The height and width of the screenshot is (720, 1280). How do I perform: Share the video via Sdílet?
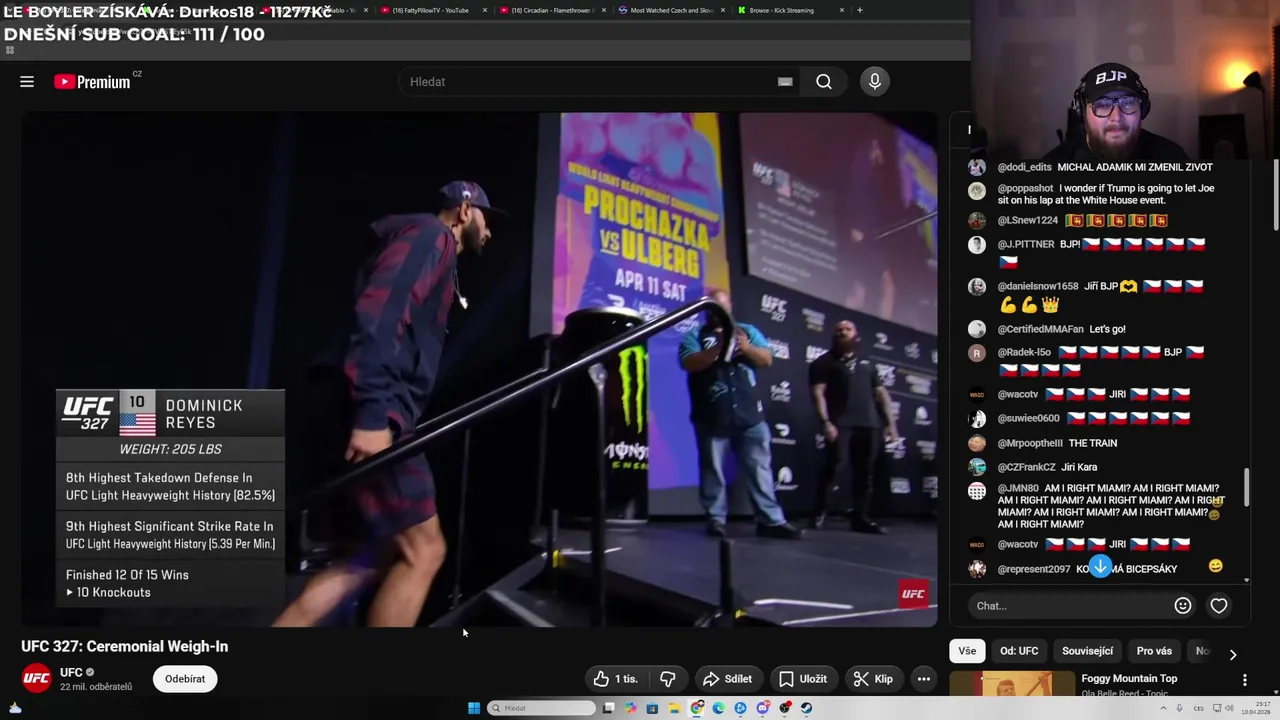[x=728, y=679]
